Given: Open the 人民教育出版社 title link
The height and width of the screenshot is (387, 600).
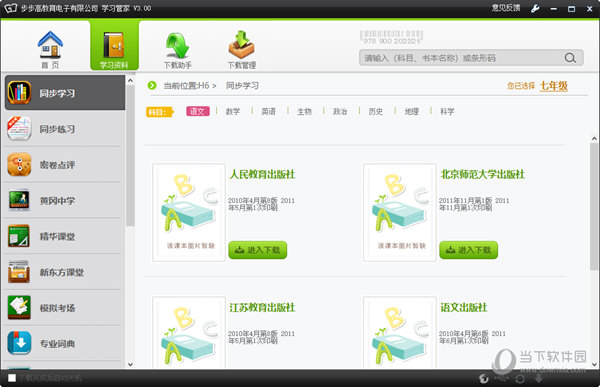Looking at the screenshot, I should 262,175.
